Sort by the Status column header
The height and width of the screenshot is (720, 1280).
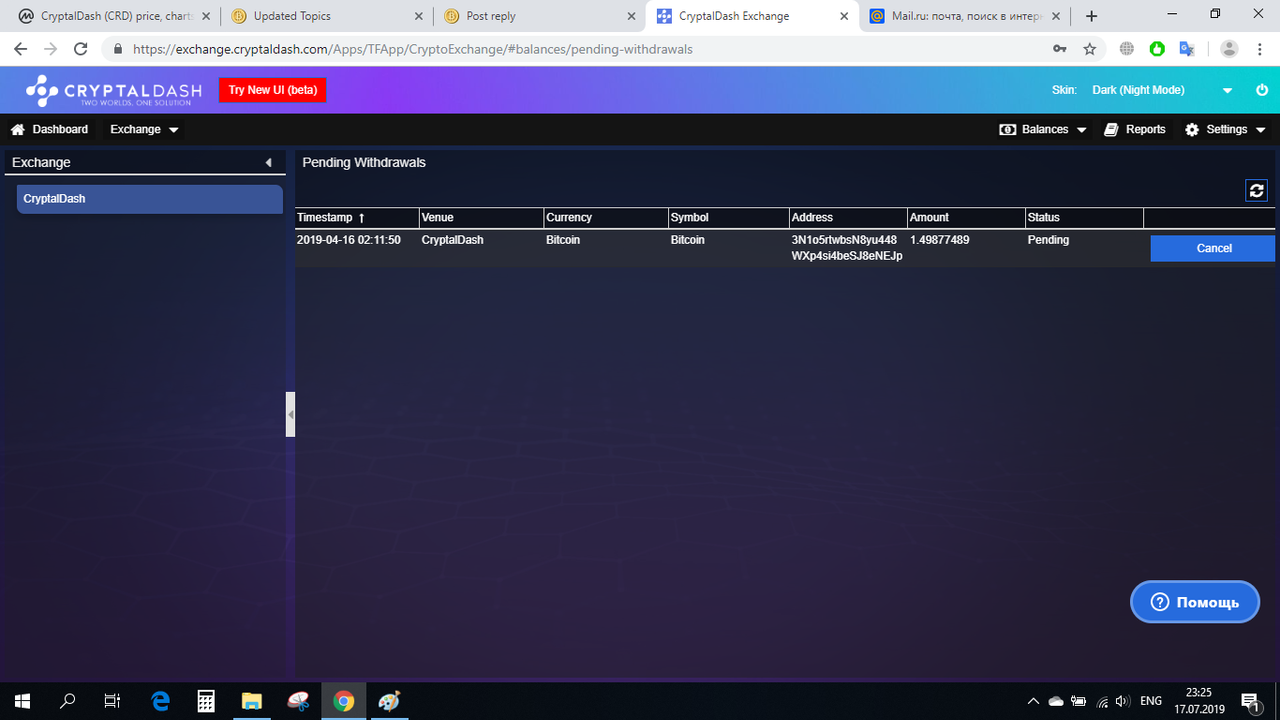pos(1084,217)
